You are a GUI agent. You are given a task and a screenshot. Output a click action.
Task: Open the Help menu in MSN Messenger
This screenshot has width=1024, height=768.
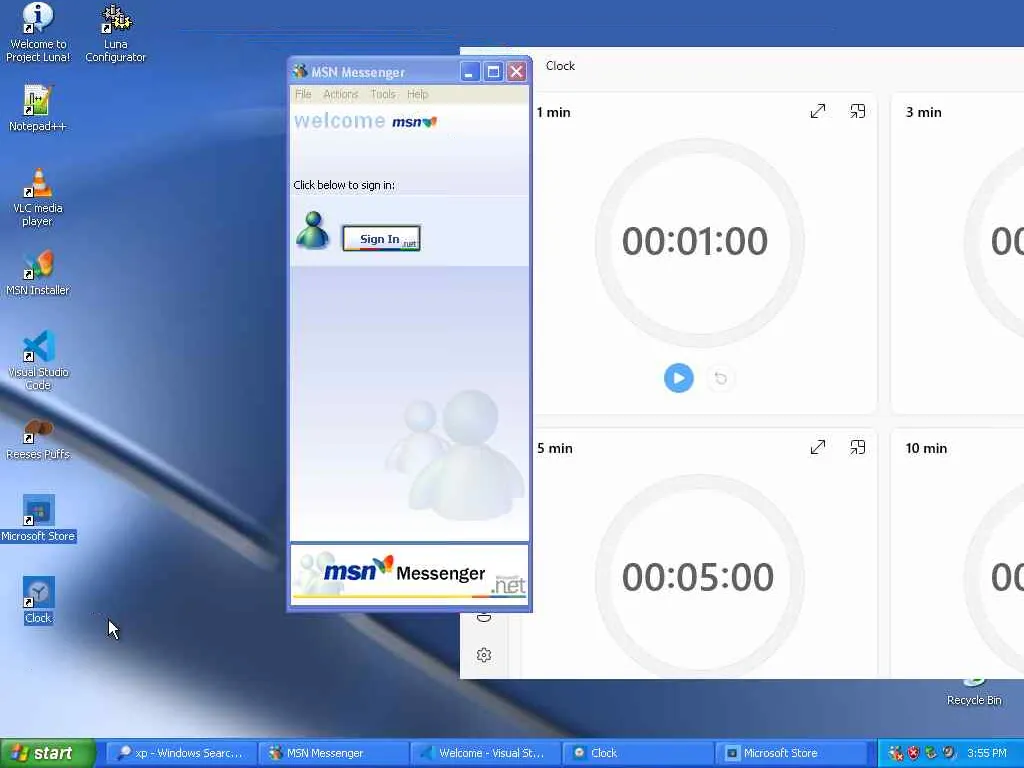[x=417, y=94]
